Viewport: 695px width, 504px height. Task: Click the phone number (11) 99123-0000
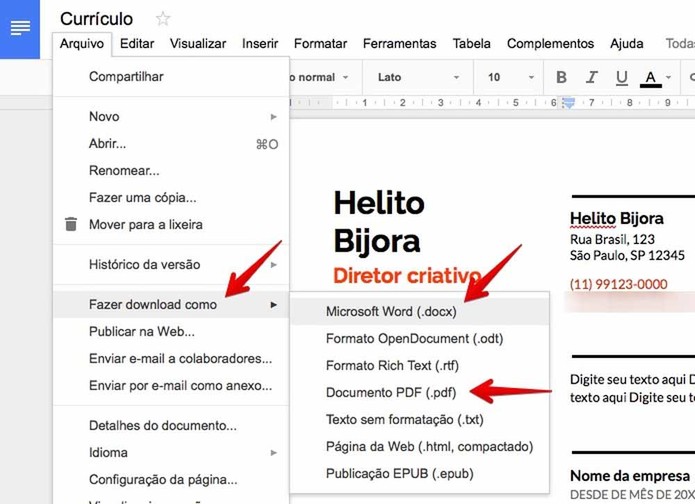pyautogui.click(x=619, y=284)
